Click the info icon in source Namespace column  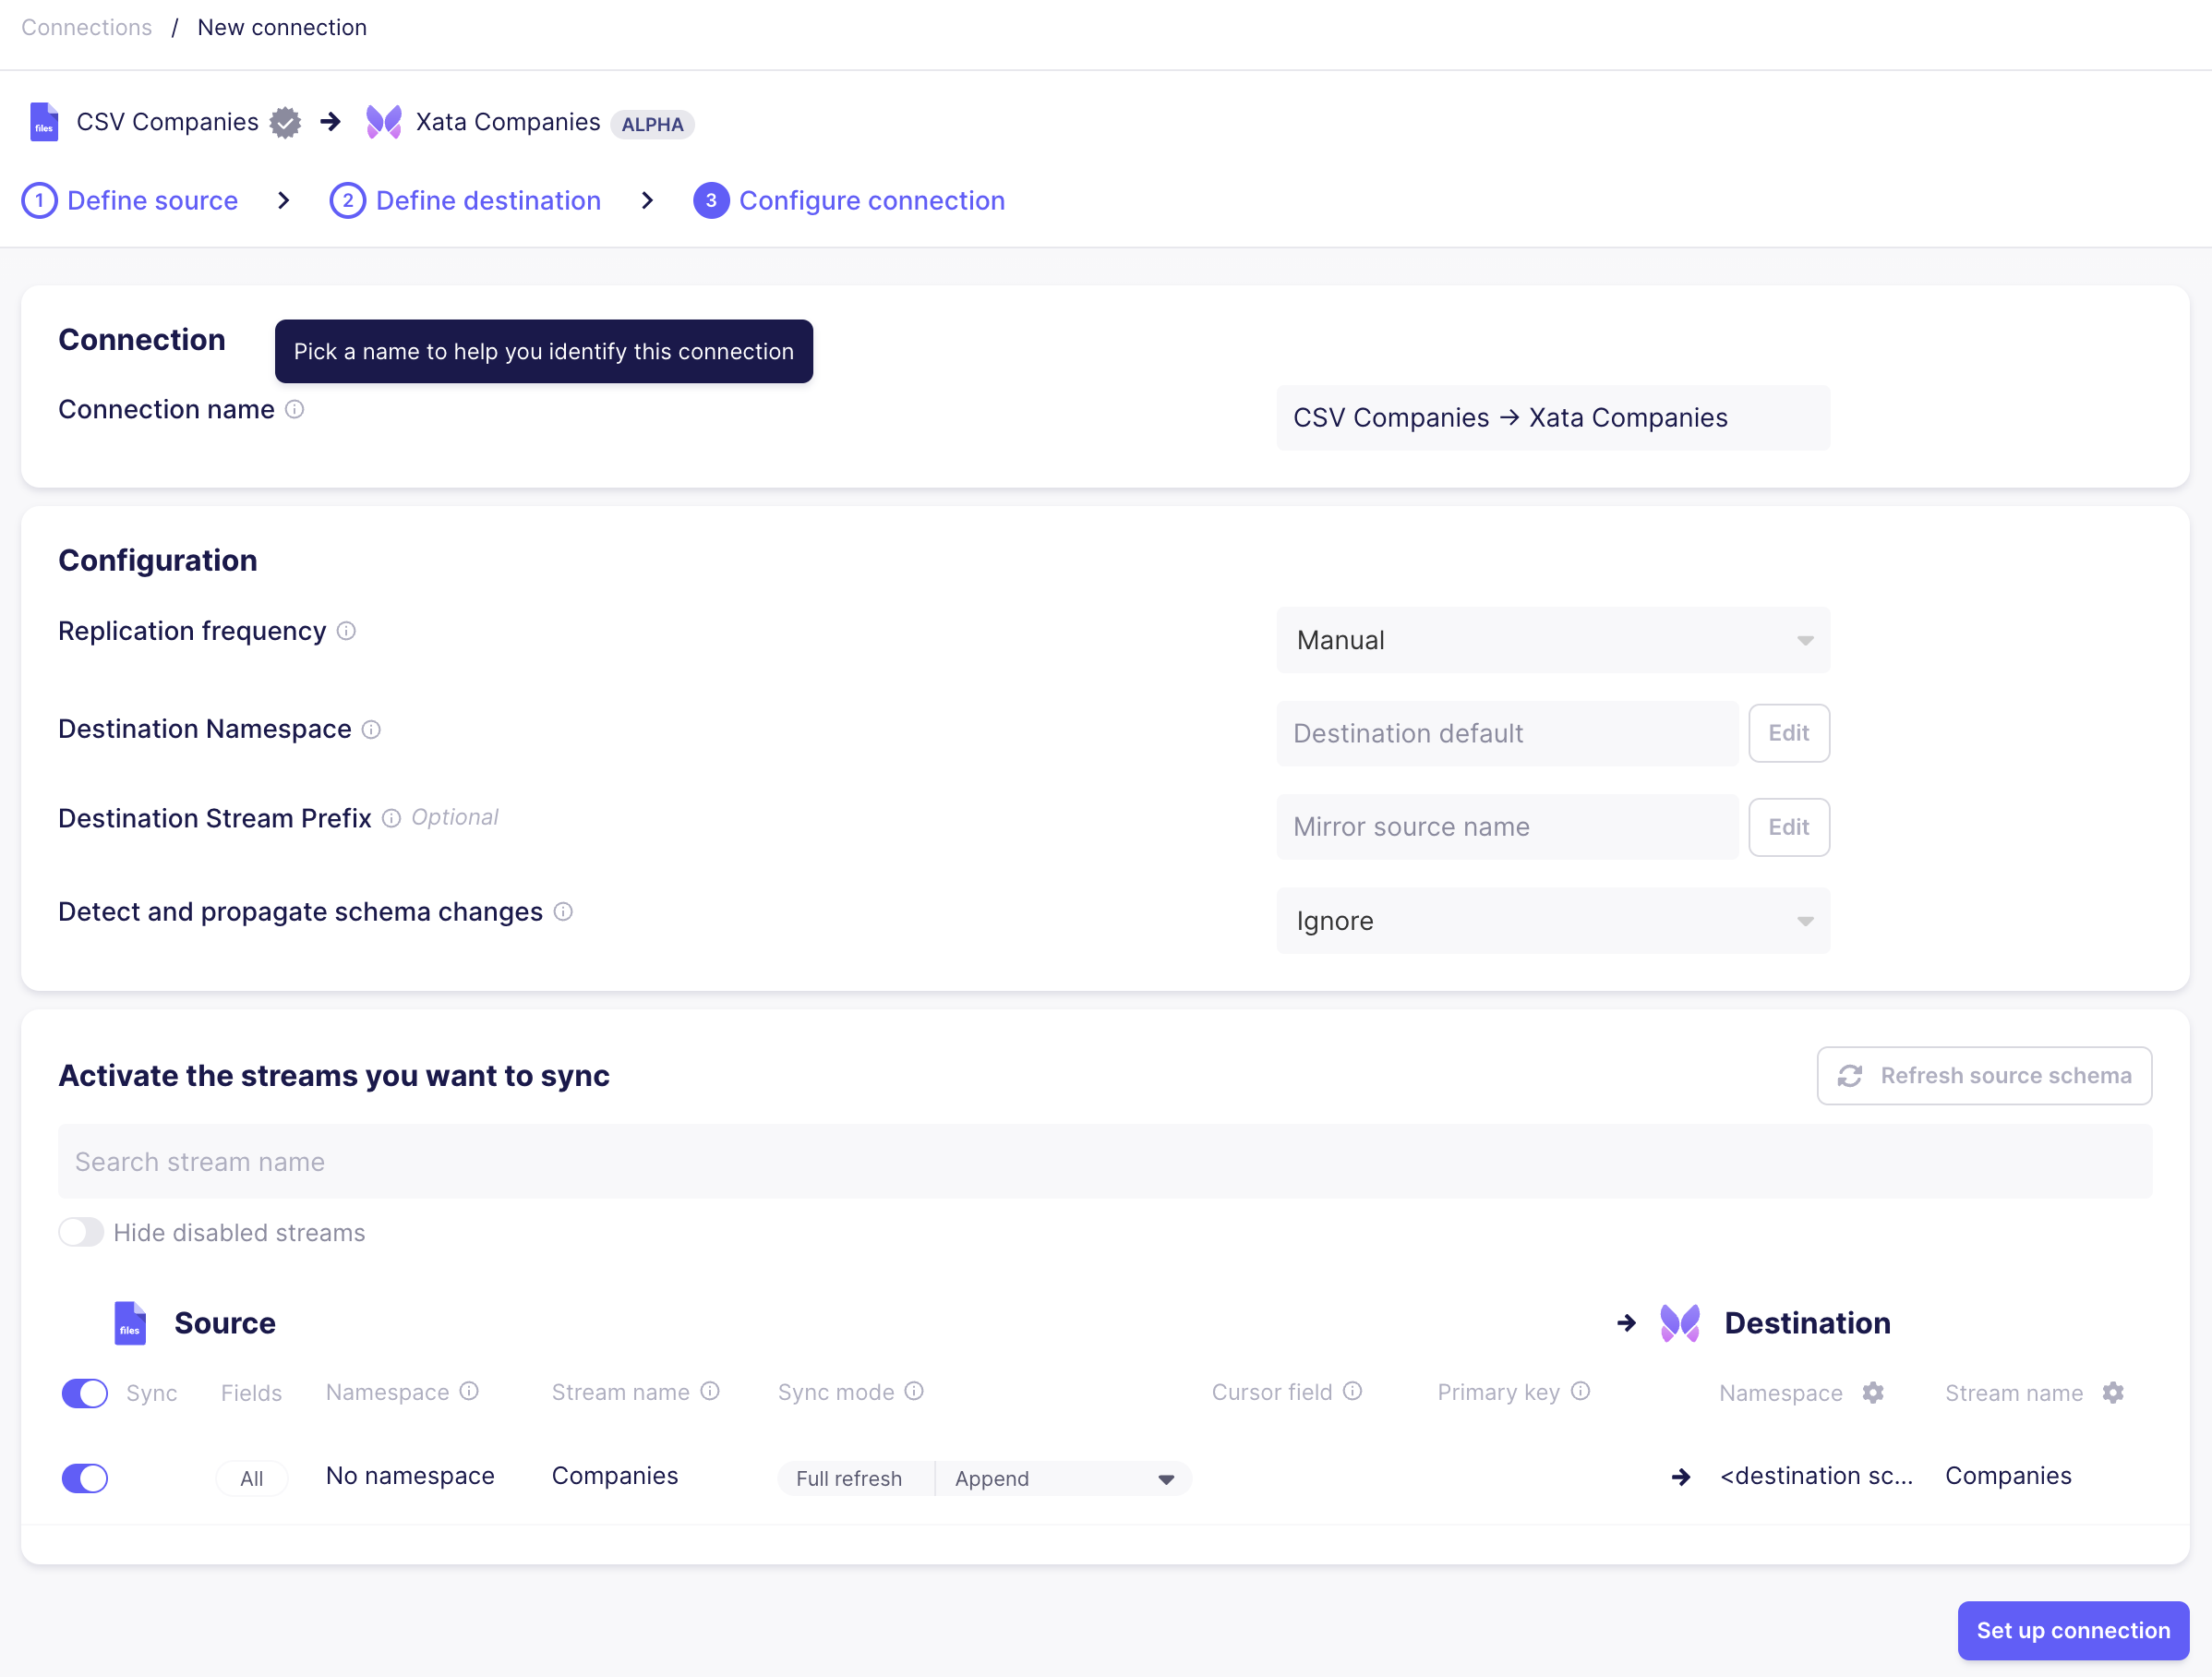469,1391
